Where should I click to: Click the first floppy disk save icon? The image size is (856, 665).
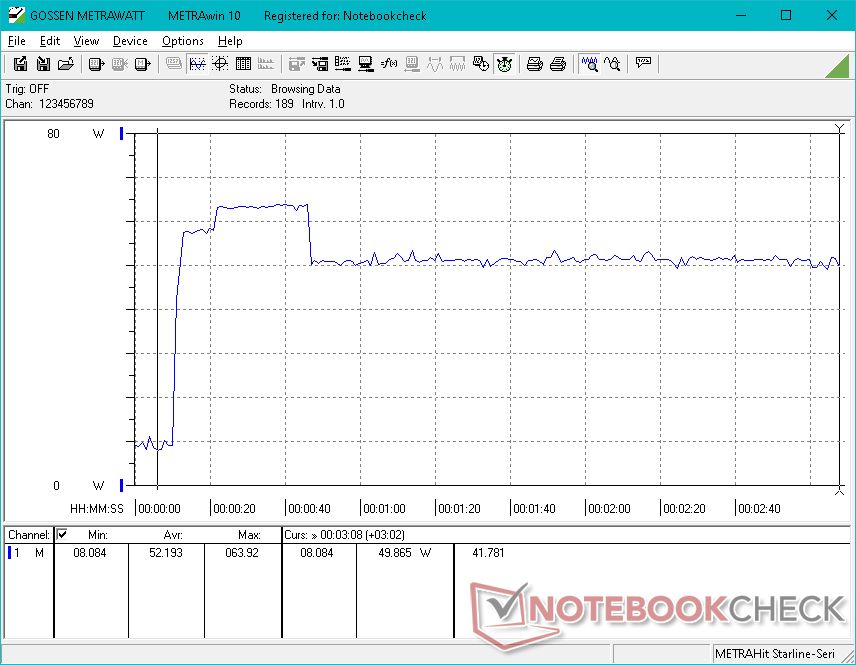[x=20, y=64]
